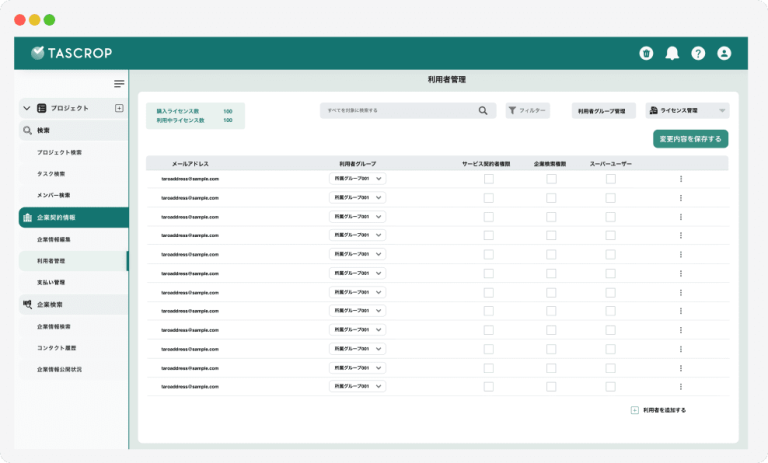
Task: Open the 利用者グループ dropdown in the first row
Action: point(358,179)
